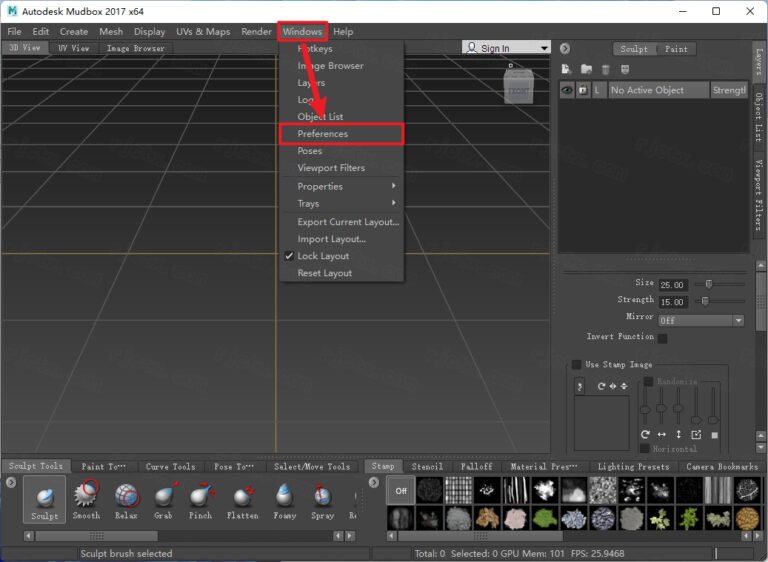Toggle layer visibility eye column
This screenshot has width=768, height=562.
567,90
